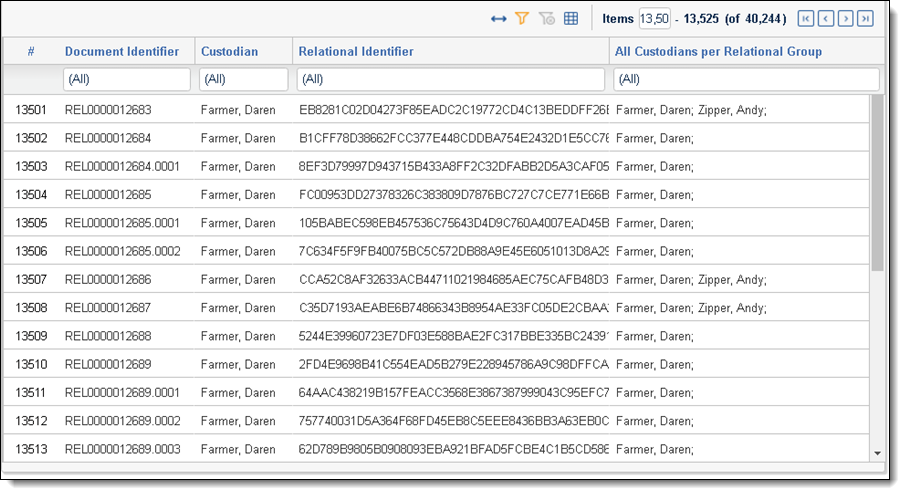Open the grid column selector icon
Viewport: 905px width, 495px height.
[x=571, y=19]
